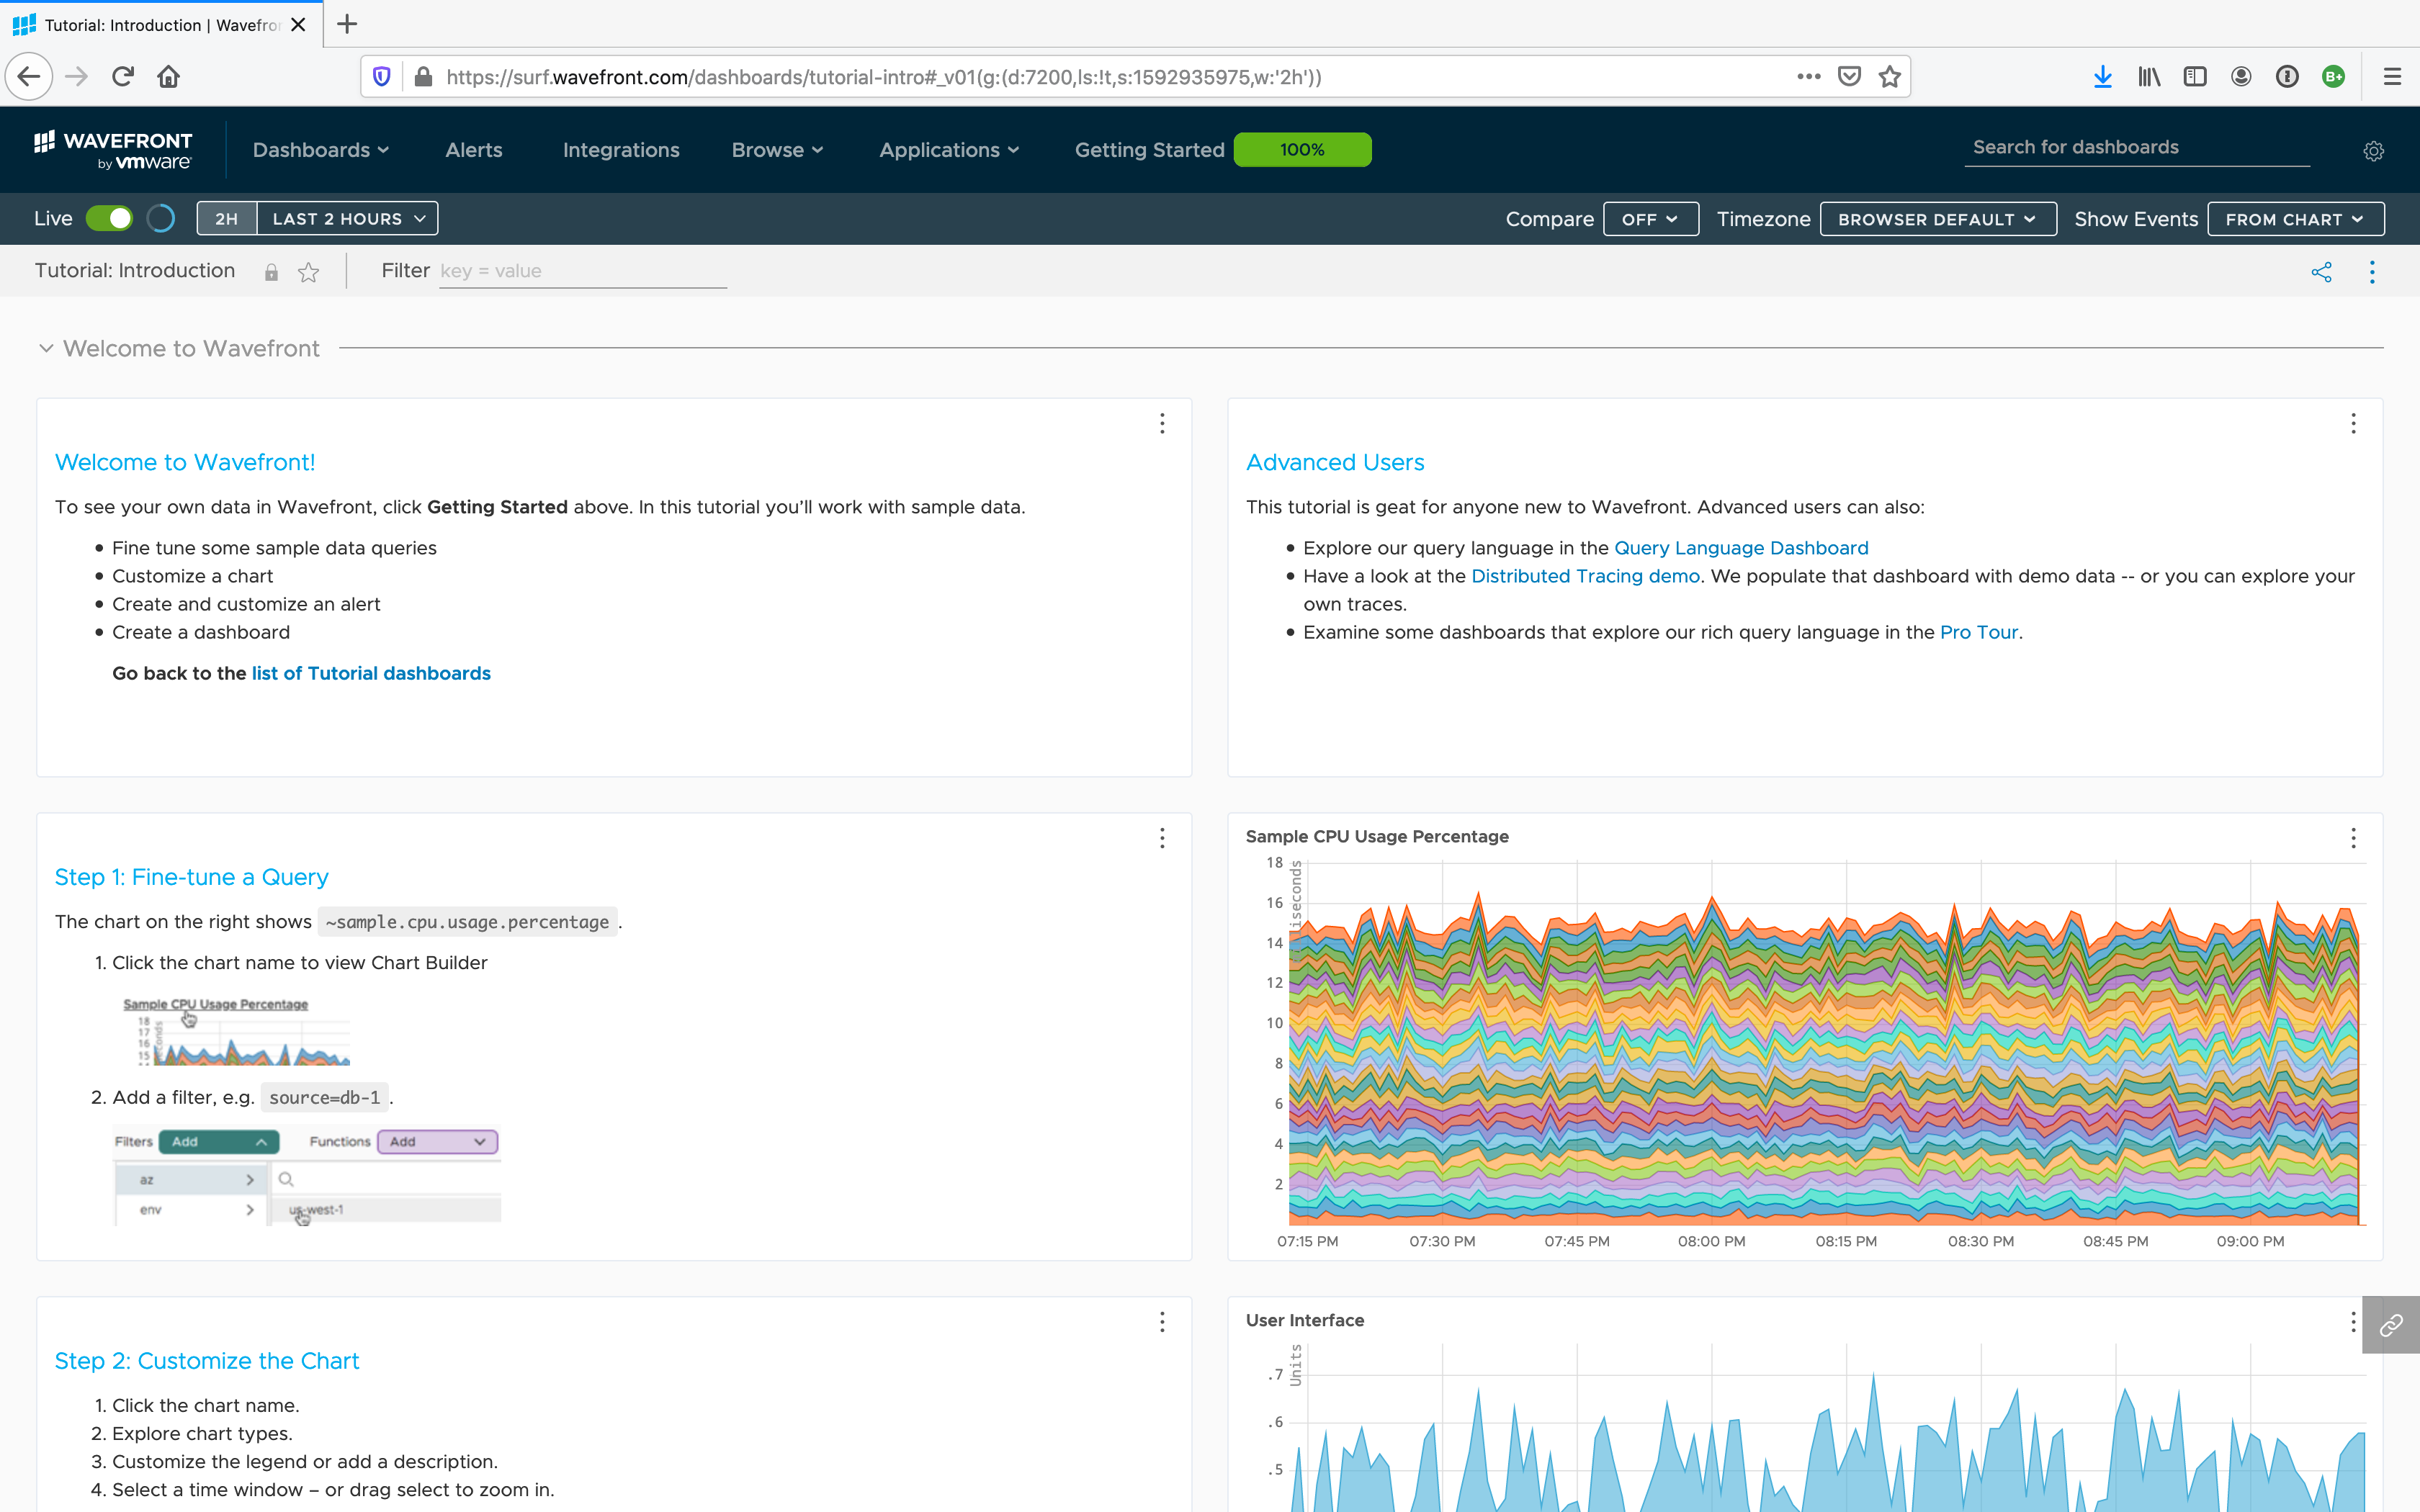This screenshot has height=1512, width=2420.
Task: Bookmark this page with star icon
Action: [x=1889, y=77]
